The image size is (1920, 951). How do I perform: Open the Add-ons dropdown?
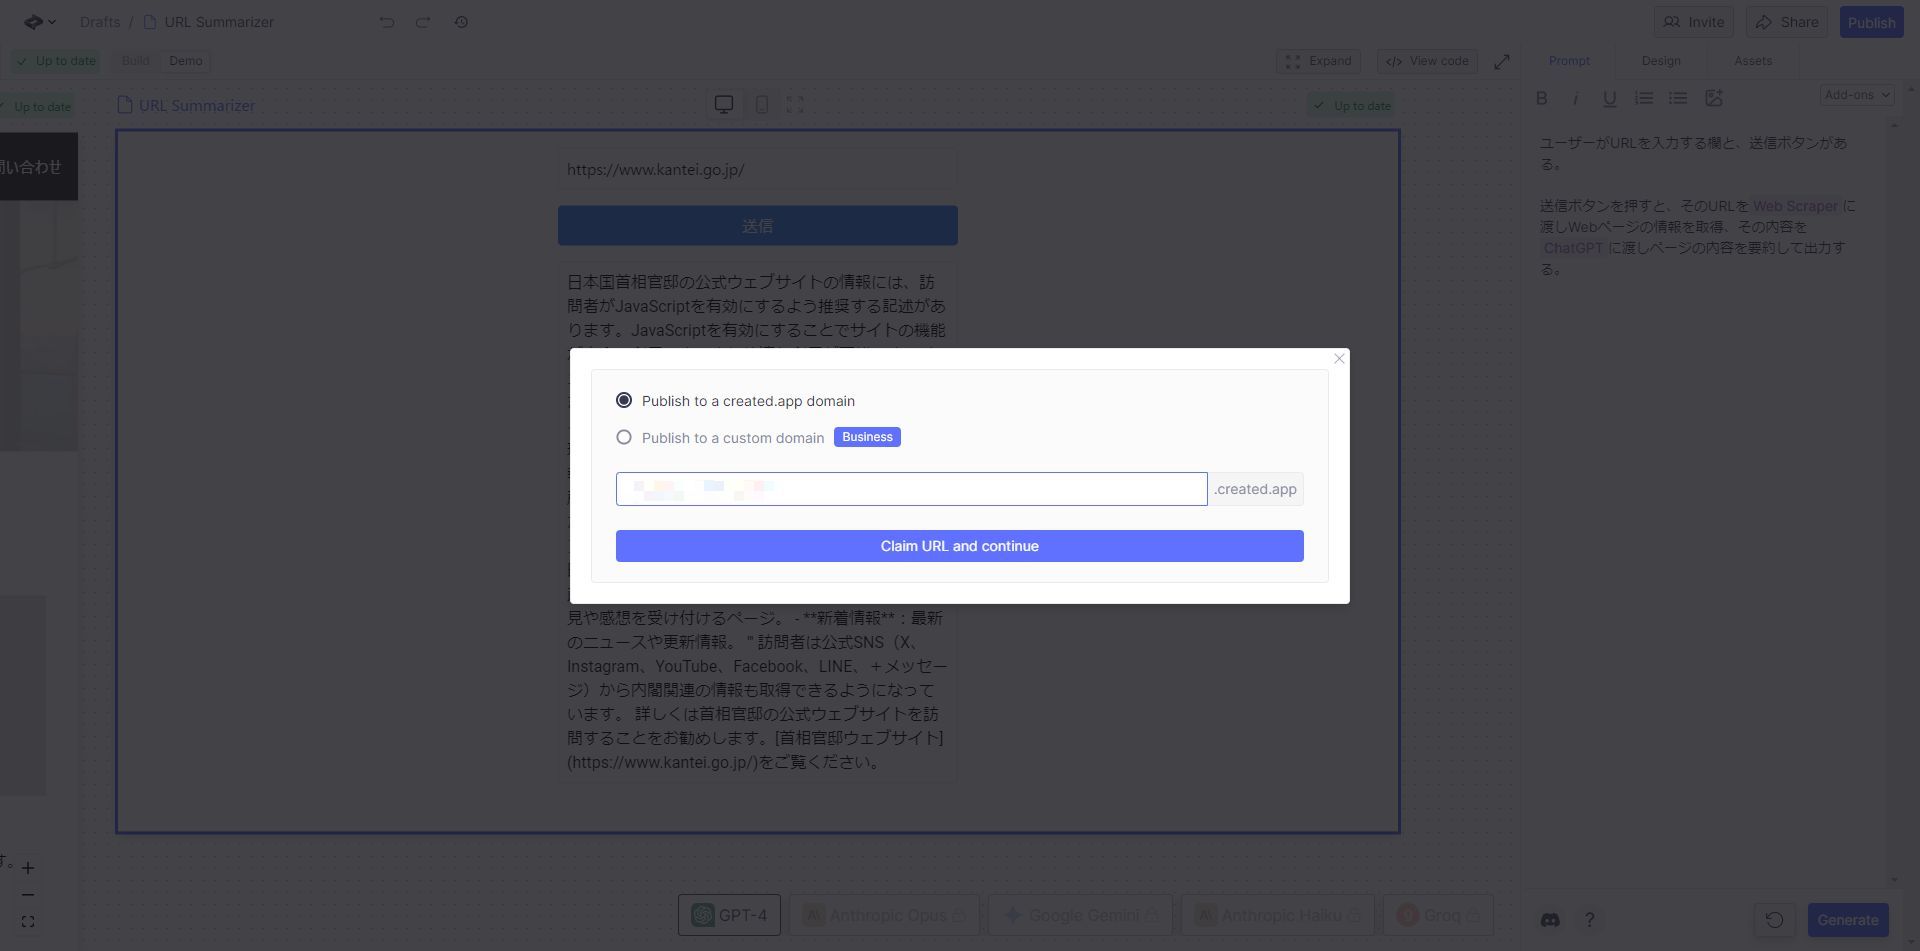point(1856,94)
